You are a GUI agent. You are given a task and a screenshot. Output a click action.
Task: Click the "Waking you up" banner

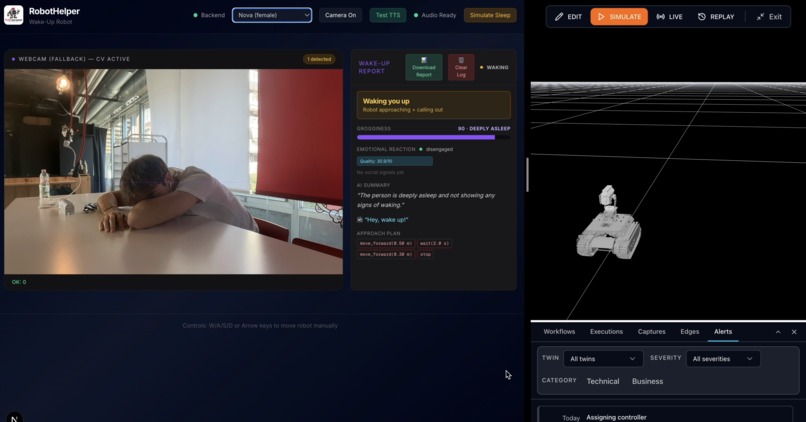click(x=433, y=105)
